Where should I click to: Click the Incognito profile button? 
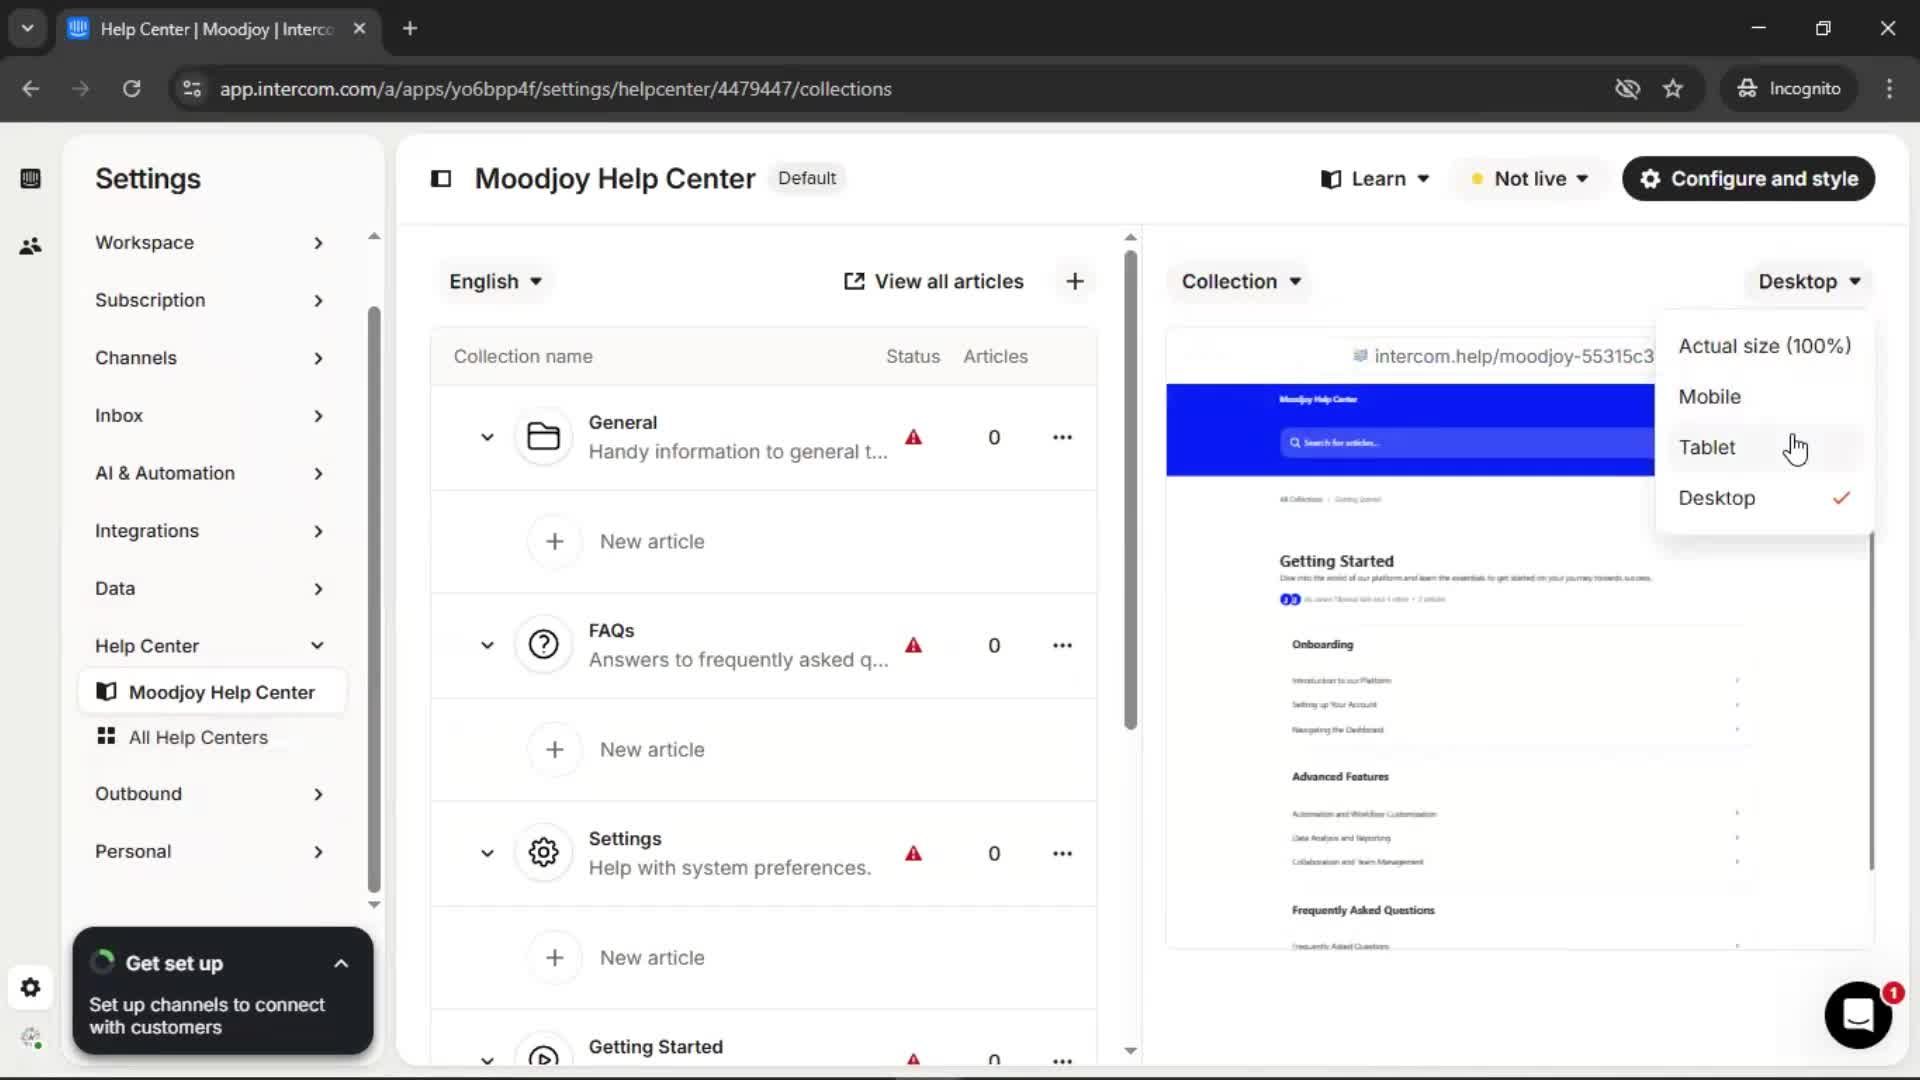pos(1789,89)
